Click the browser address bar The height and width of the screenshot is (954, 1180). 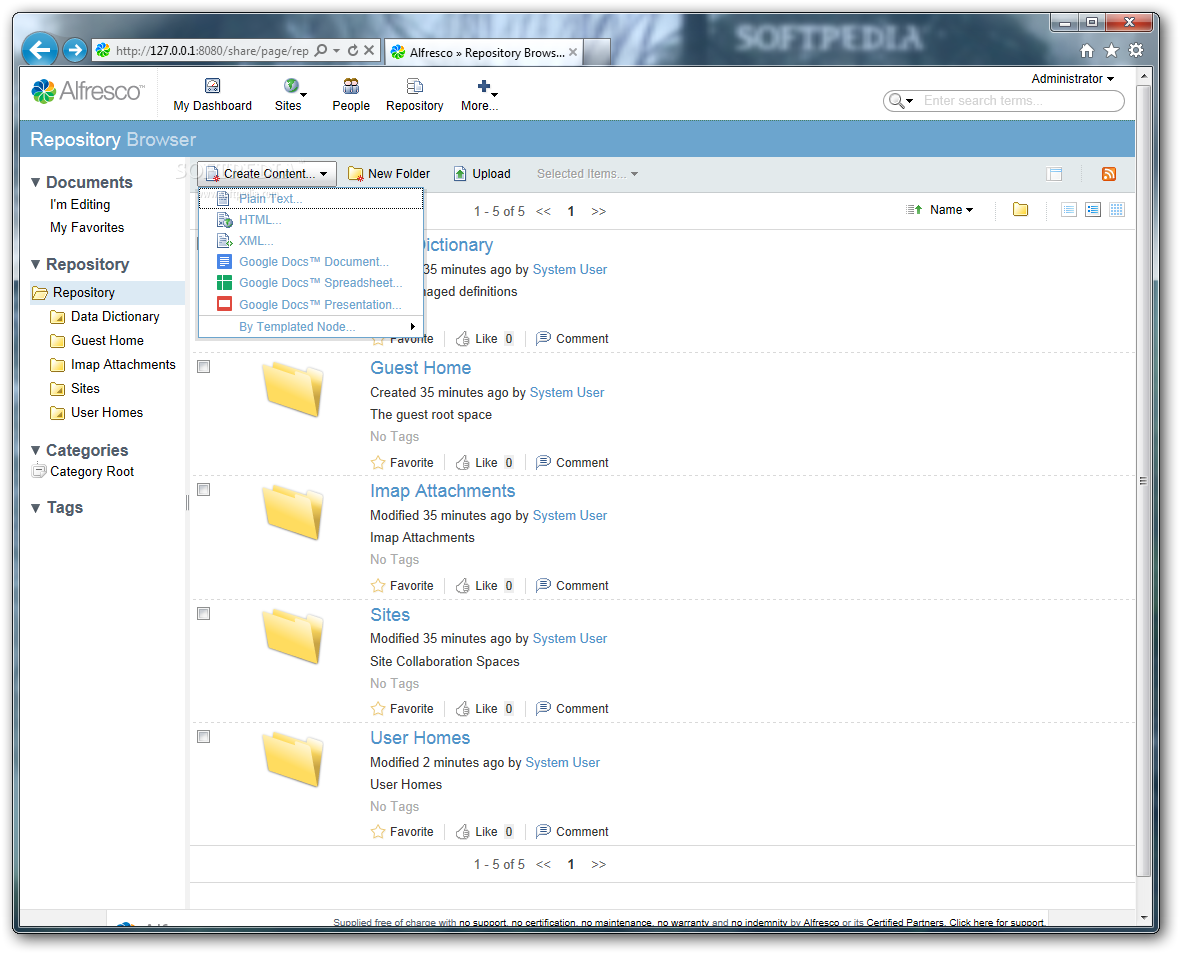pyautogui.click(x=212, y=50)
